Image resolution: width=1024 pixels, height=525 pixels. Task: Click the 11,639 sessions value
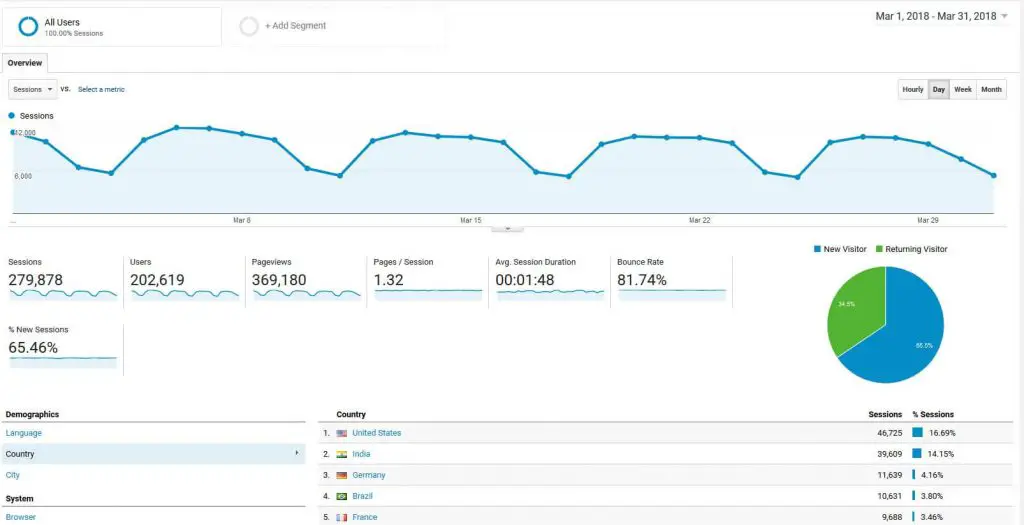point(891,475)
